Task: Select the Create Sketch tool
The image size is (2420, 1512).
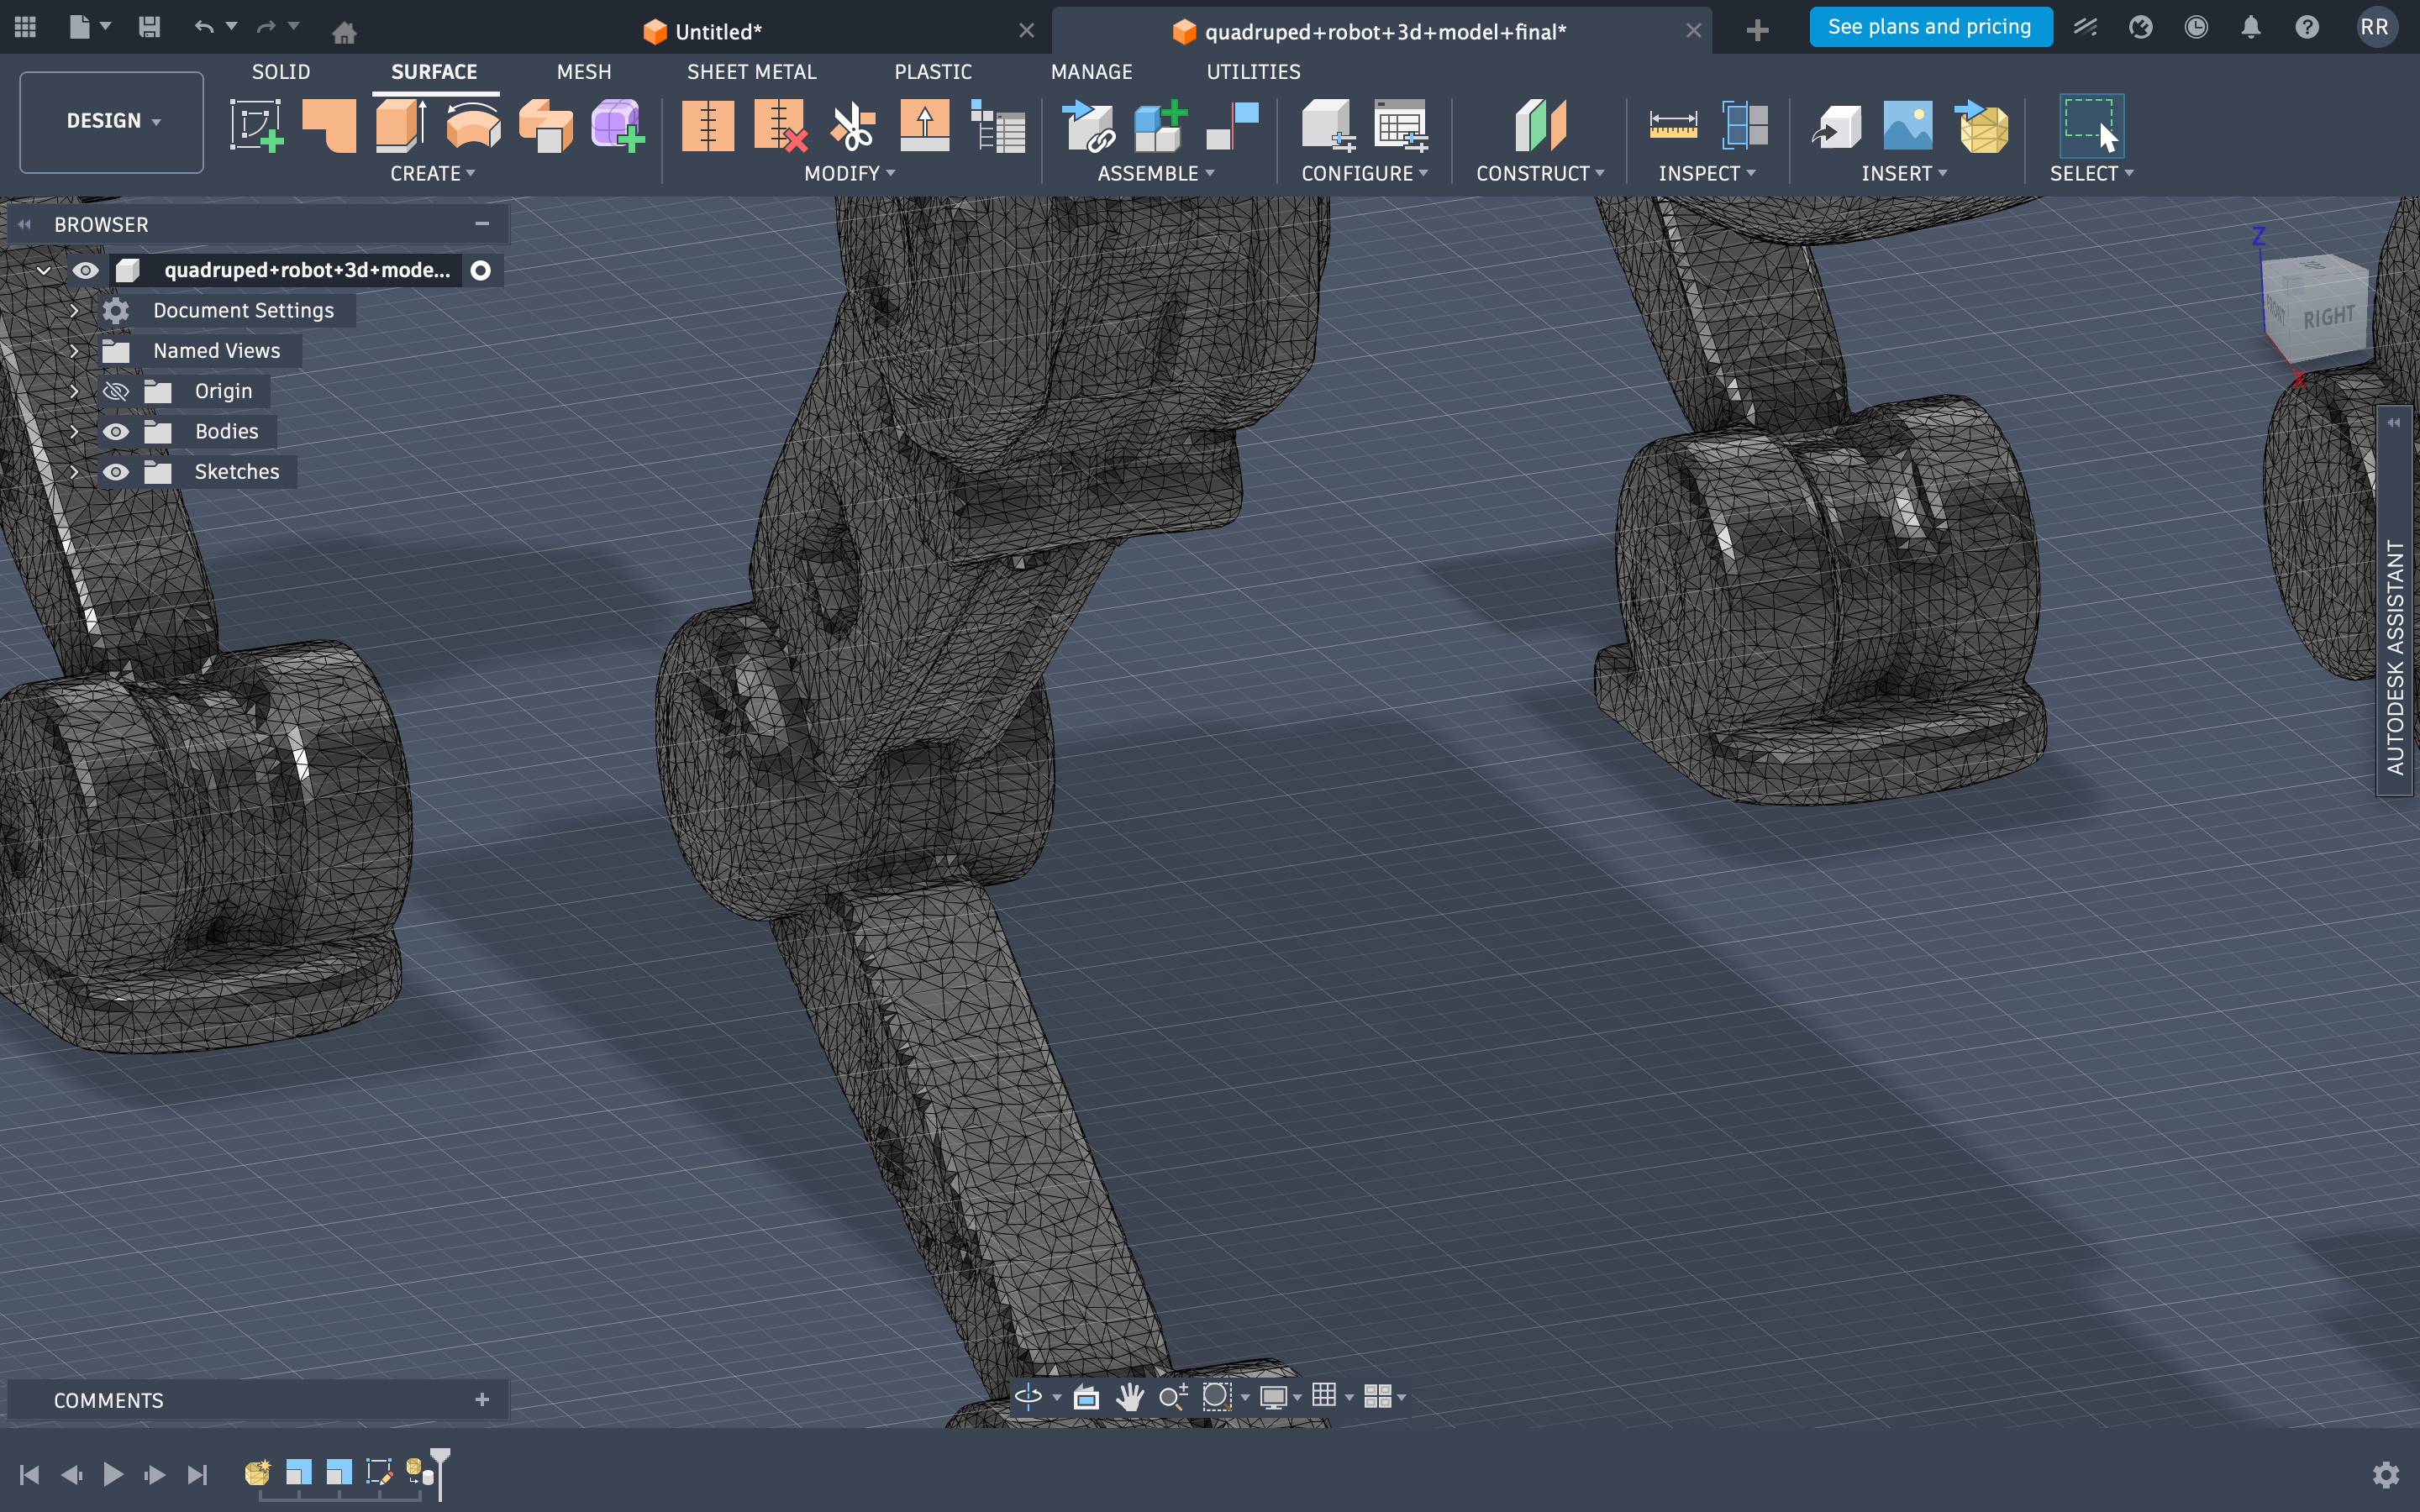Action: point(256,126)
